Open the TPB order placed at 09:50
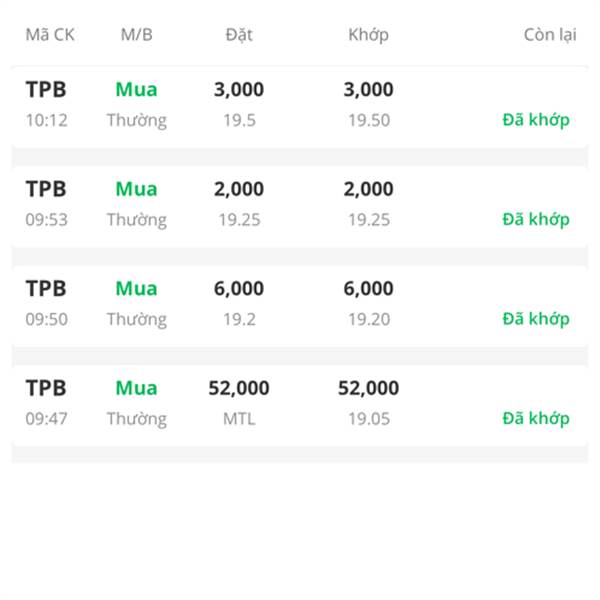The width and height of the screenshot is (600, 600). [x=300, y=304]
